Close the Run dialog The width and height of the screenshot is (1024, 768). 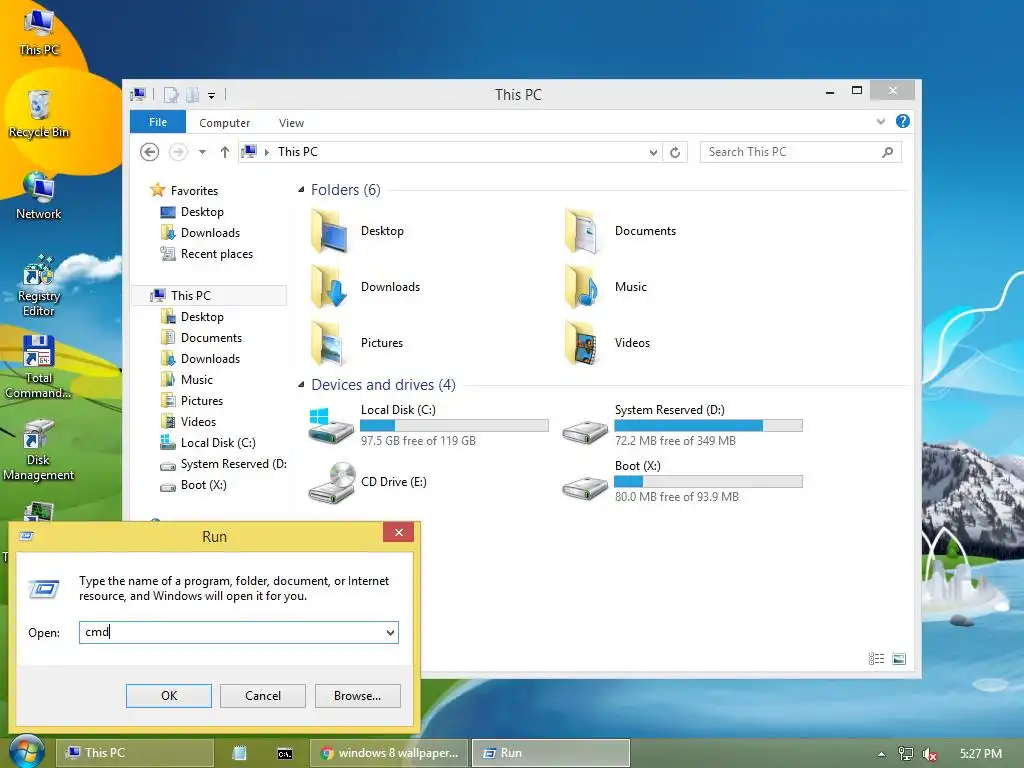[398, 532]
